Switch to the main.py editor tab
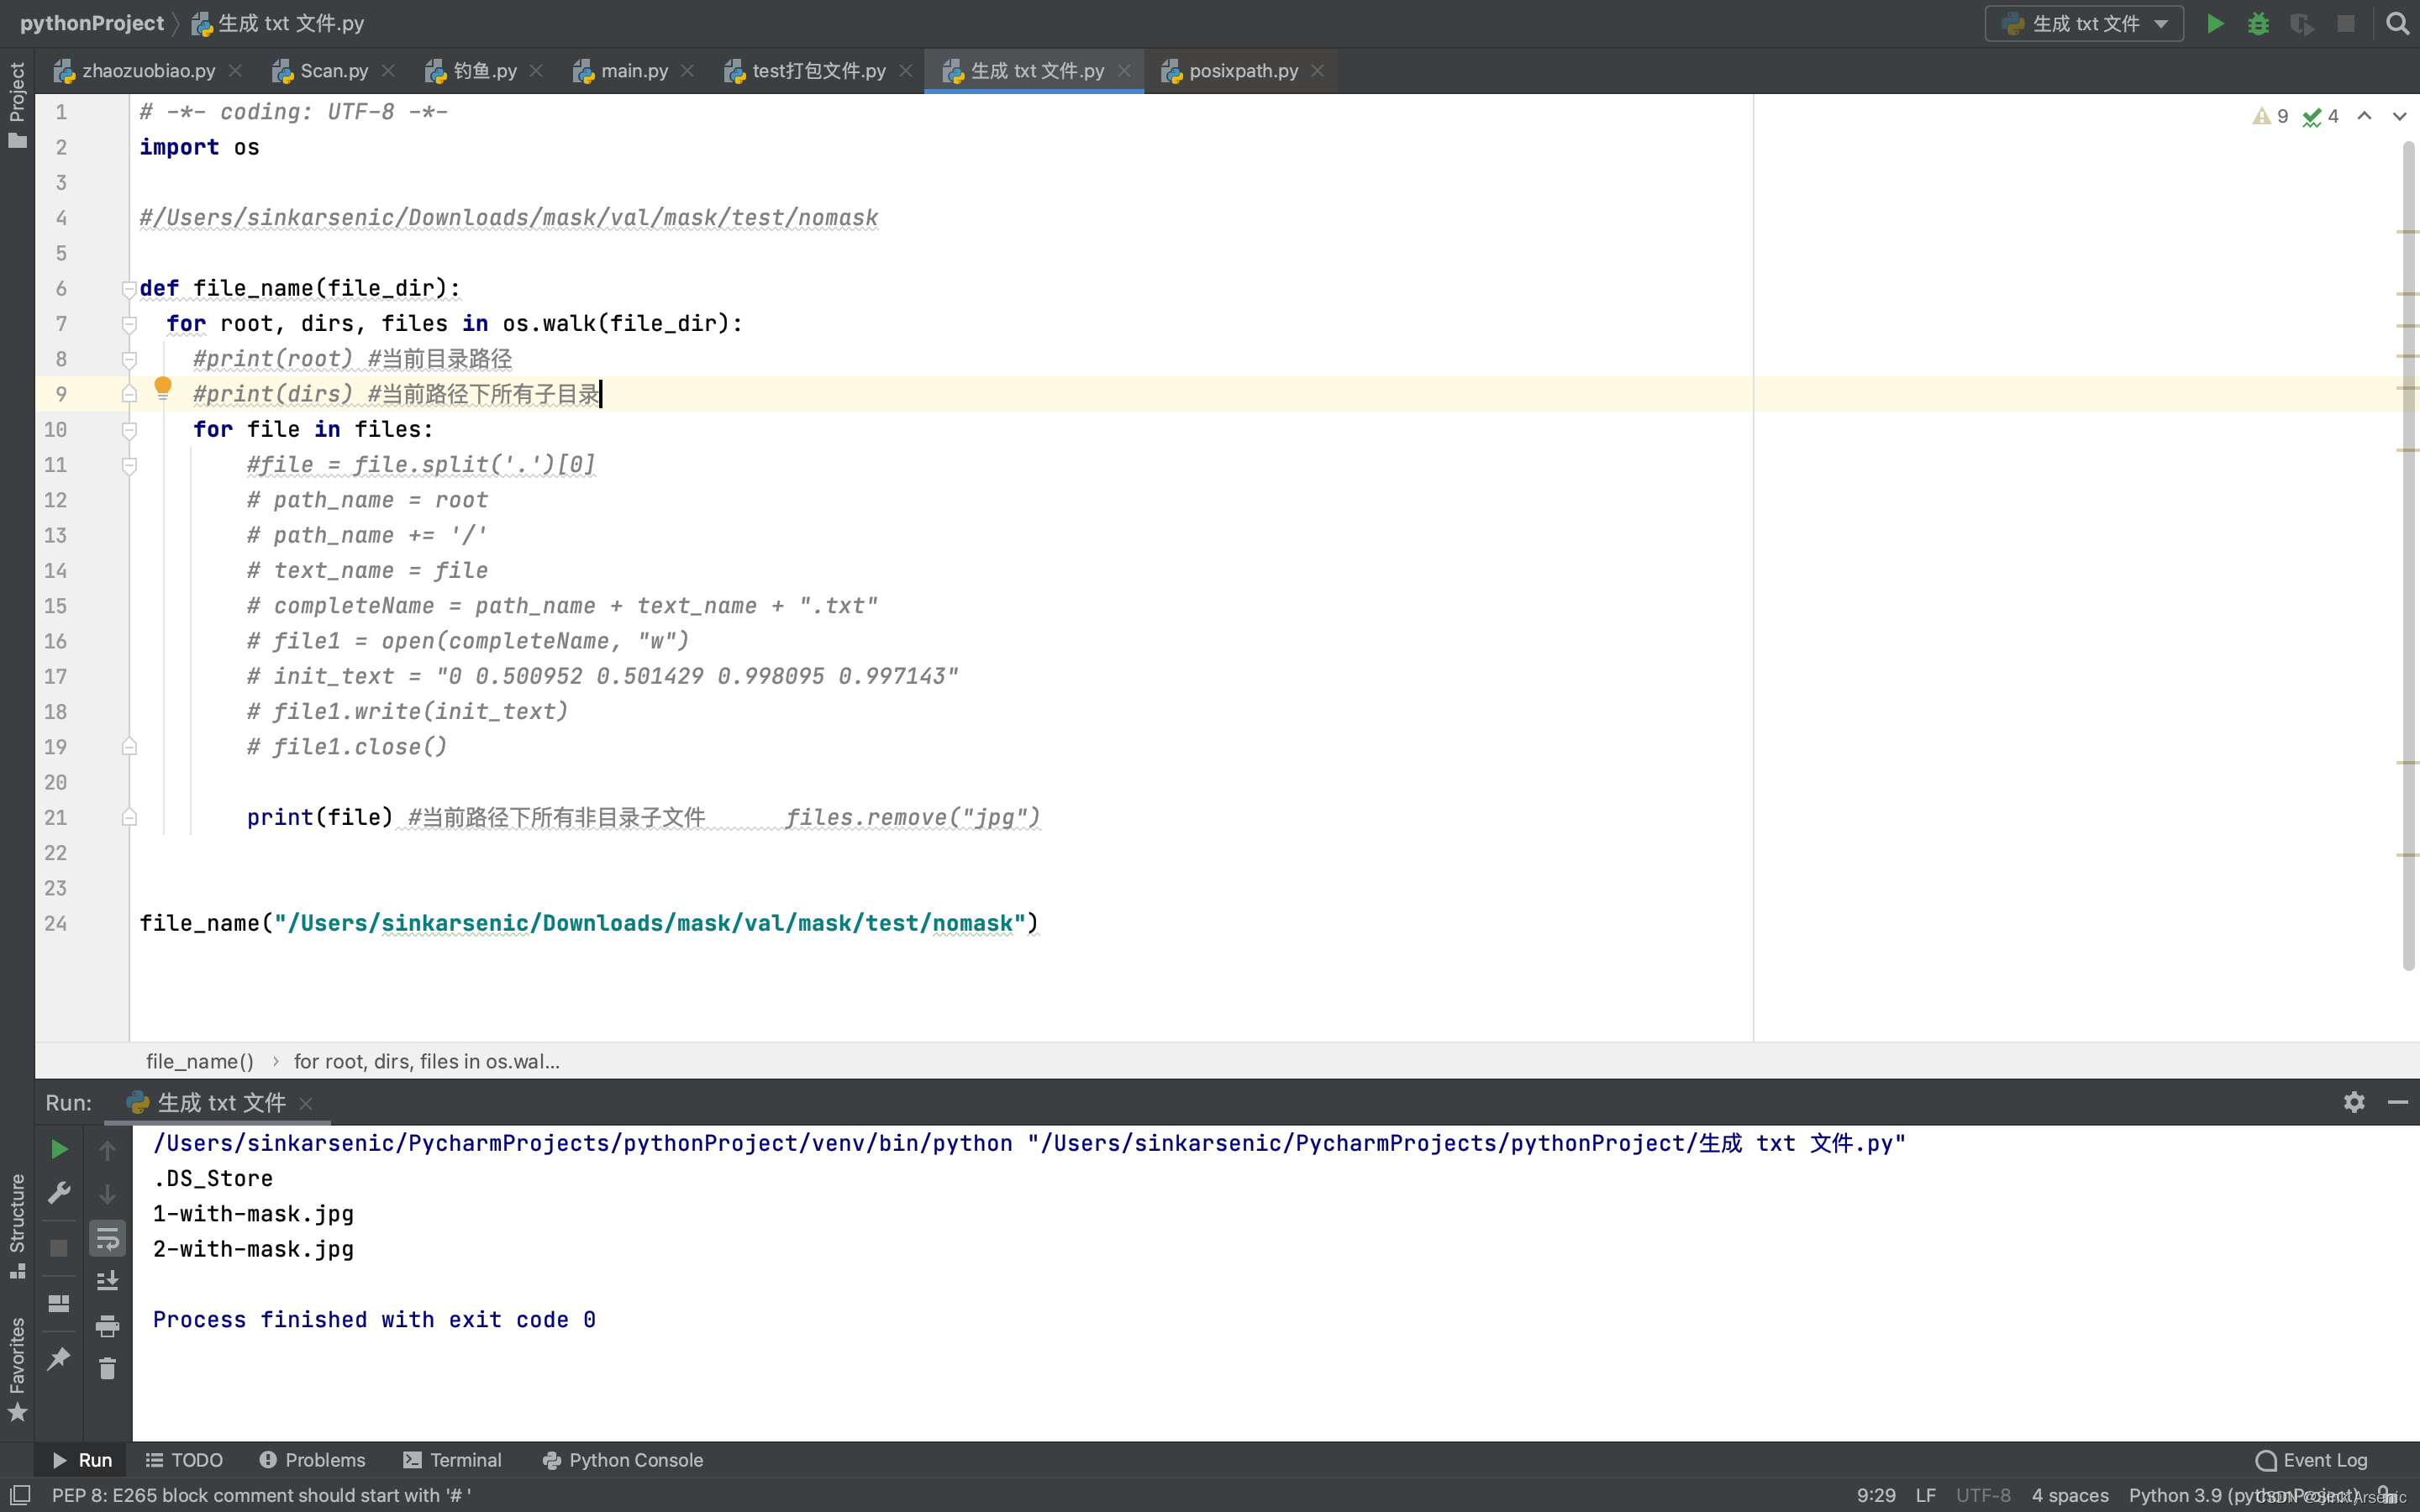Screen dimensions: 2420x1512 coord(633,71)
